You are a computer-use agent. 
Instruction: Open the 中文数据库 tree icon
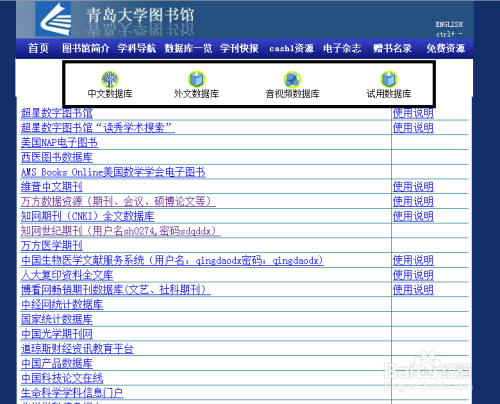click(110, 79)
